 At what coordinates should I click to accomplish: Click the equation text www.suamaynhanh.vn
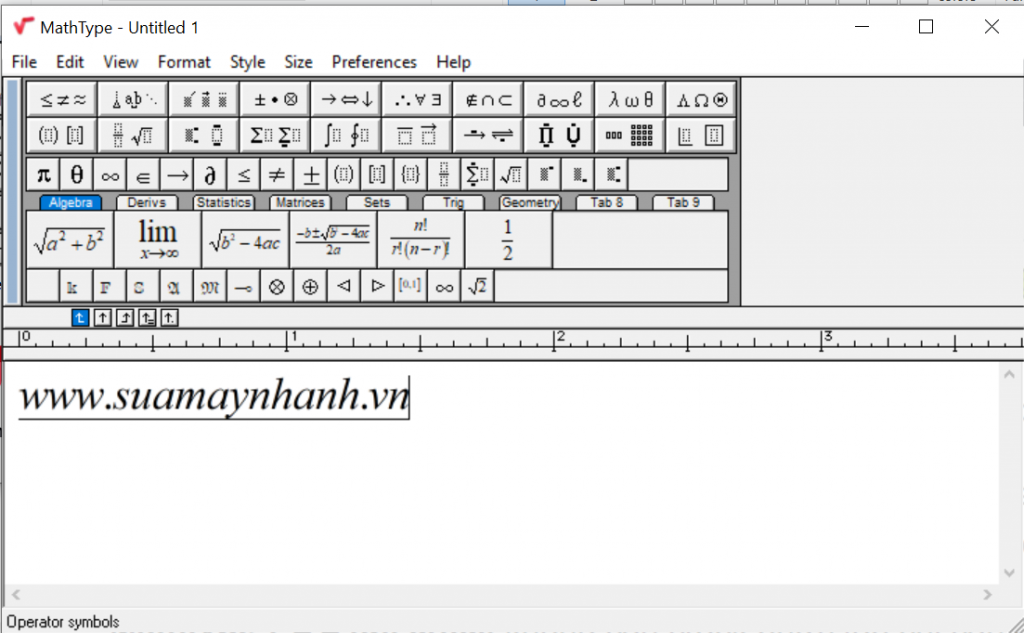(x=214, y=397)
